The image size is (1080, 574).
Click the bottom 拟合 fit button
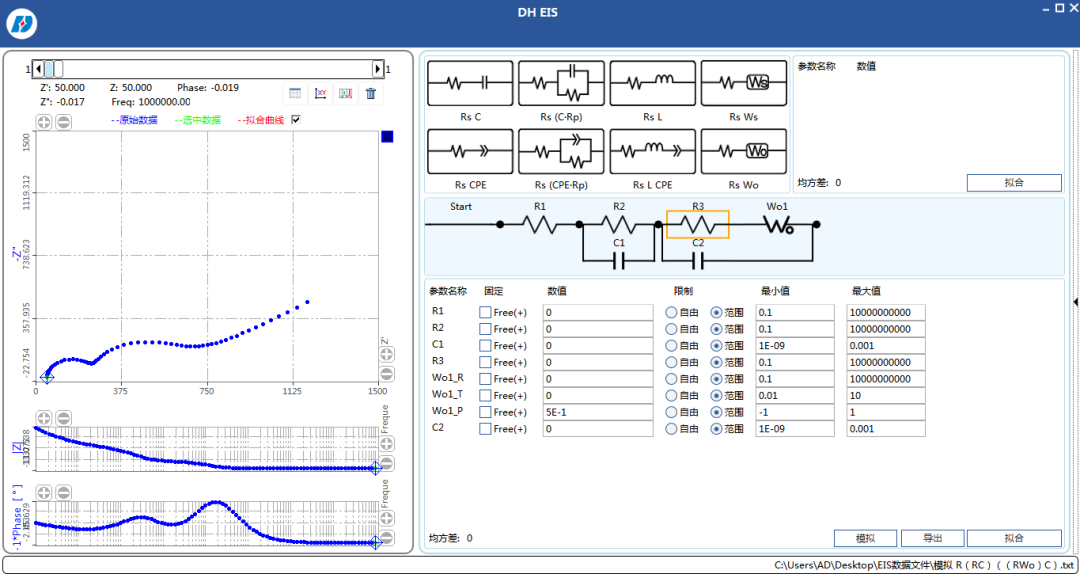click(1014, 538)
